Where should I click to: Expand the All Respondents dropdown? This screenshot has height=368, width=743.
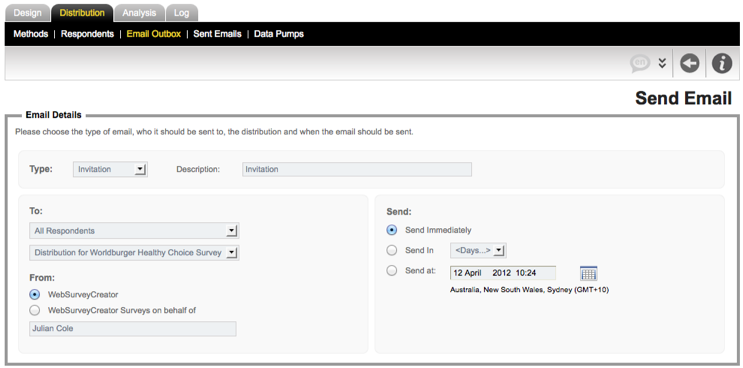pyautogui.click(x=134, y=231)
